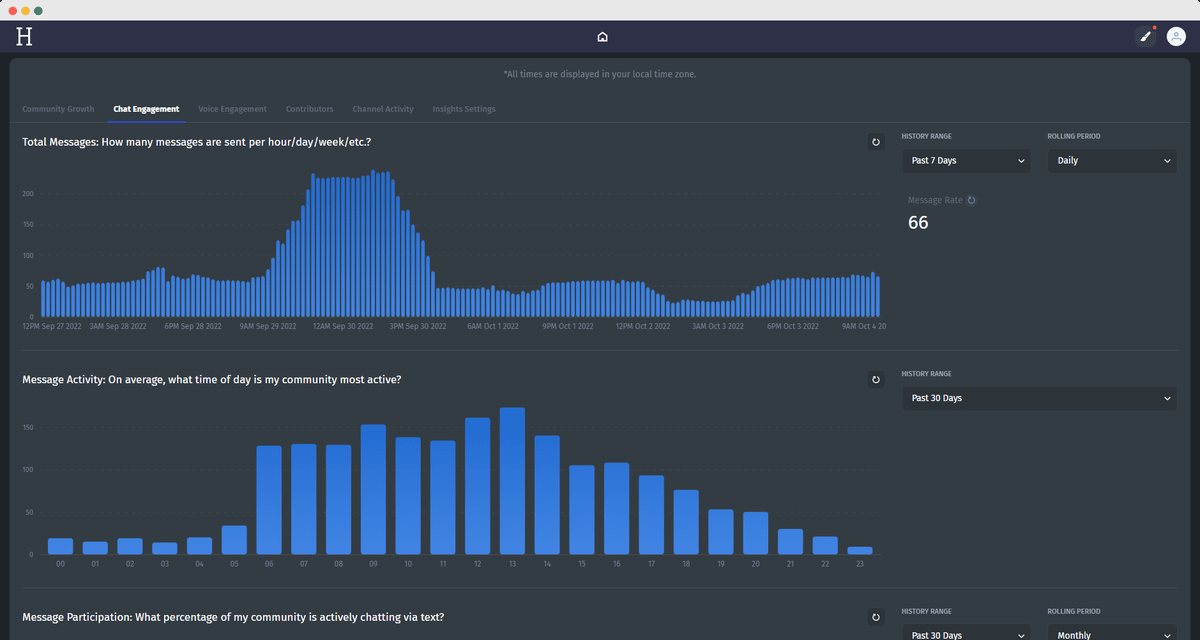Open the Voice Engagement tab
The width and height of the screenshot is (1200, 640).
pos(232,109)
